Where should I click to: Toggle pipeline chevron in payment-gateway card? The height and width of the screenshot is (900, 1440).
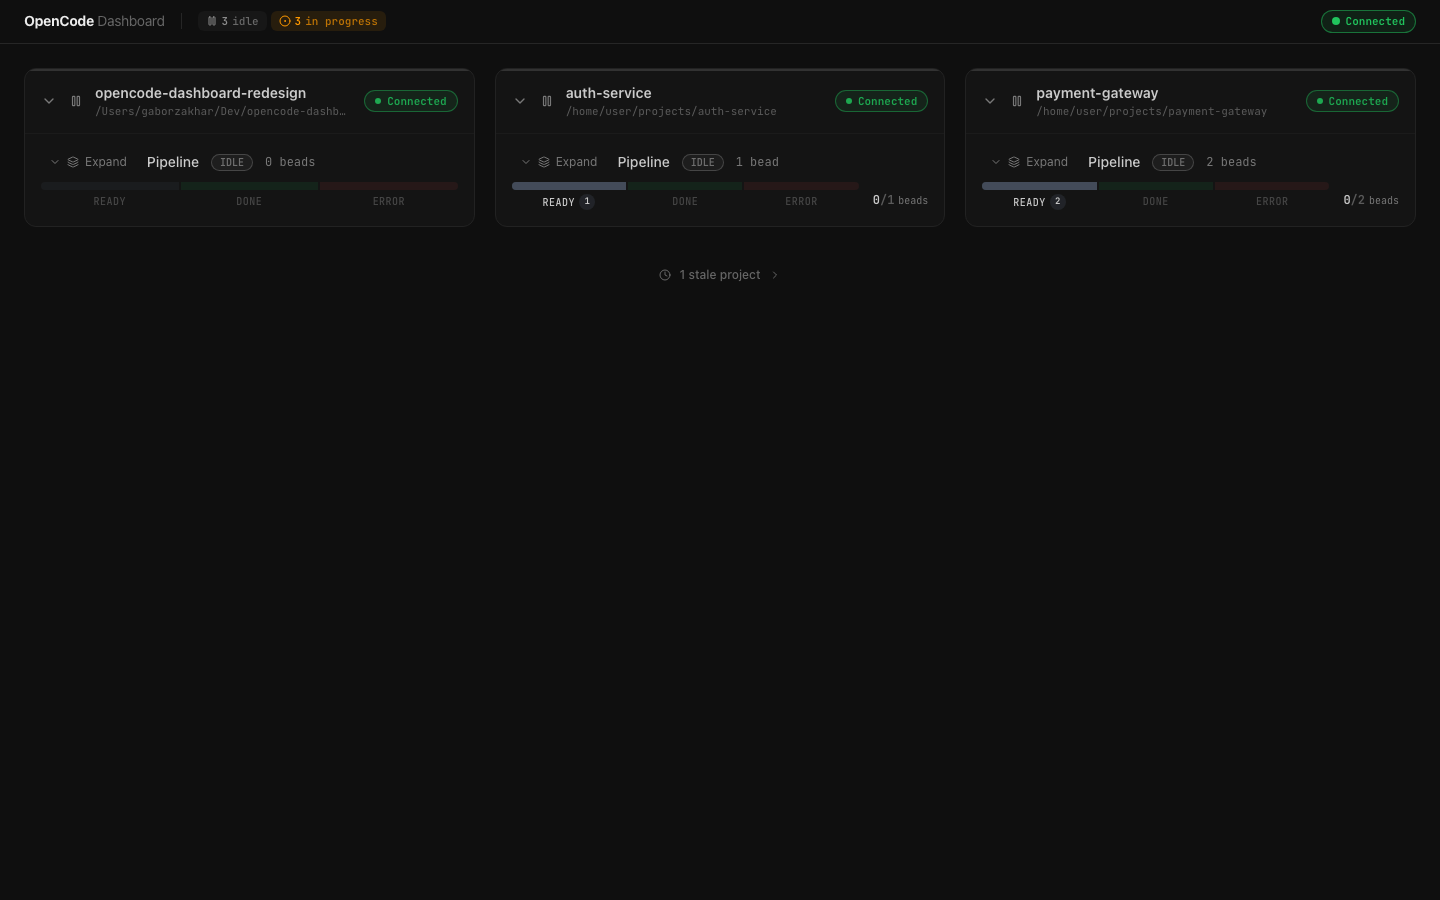(x=996, y=162)
